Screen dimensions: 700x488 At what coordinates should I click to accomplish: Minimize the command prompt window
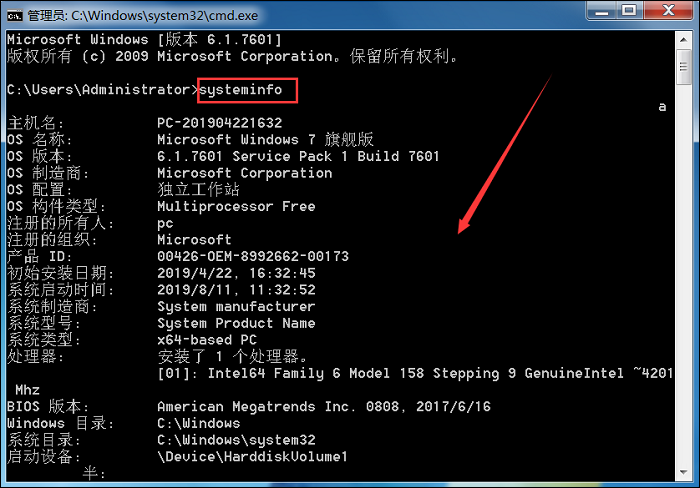coord(600,12)
